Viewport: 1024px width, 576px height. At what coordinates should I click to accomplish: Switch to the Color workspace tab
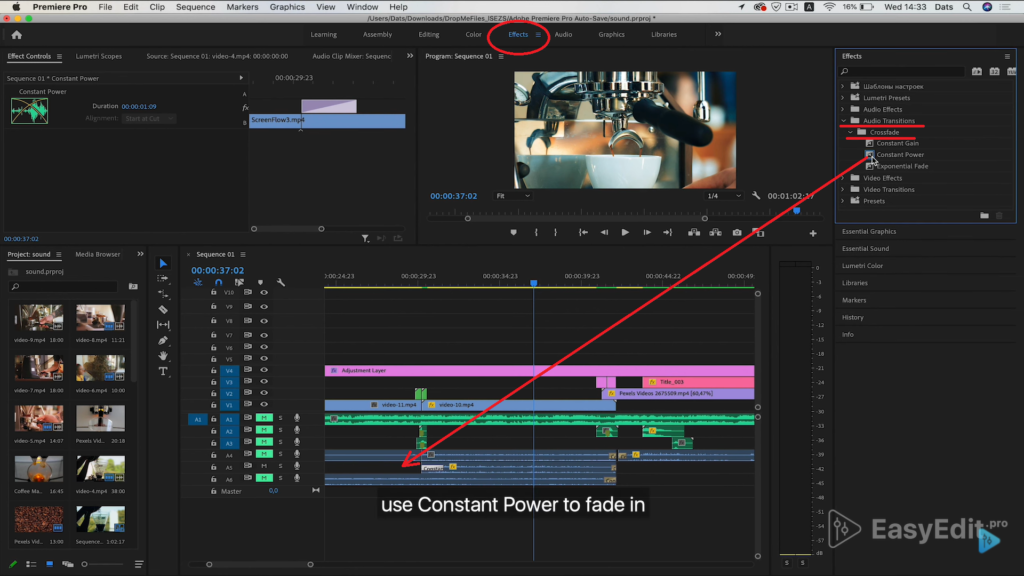473,35
